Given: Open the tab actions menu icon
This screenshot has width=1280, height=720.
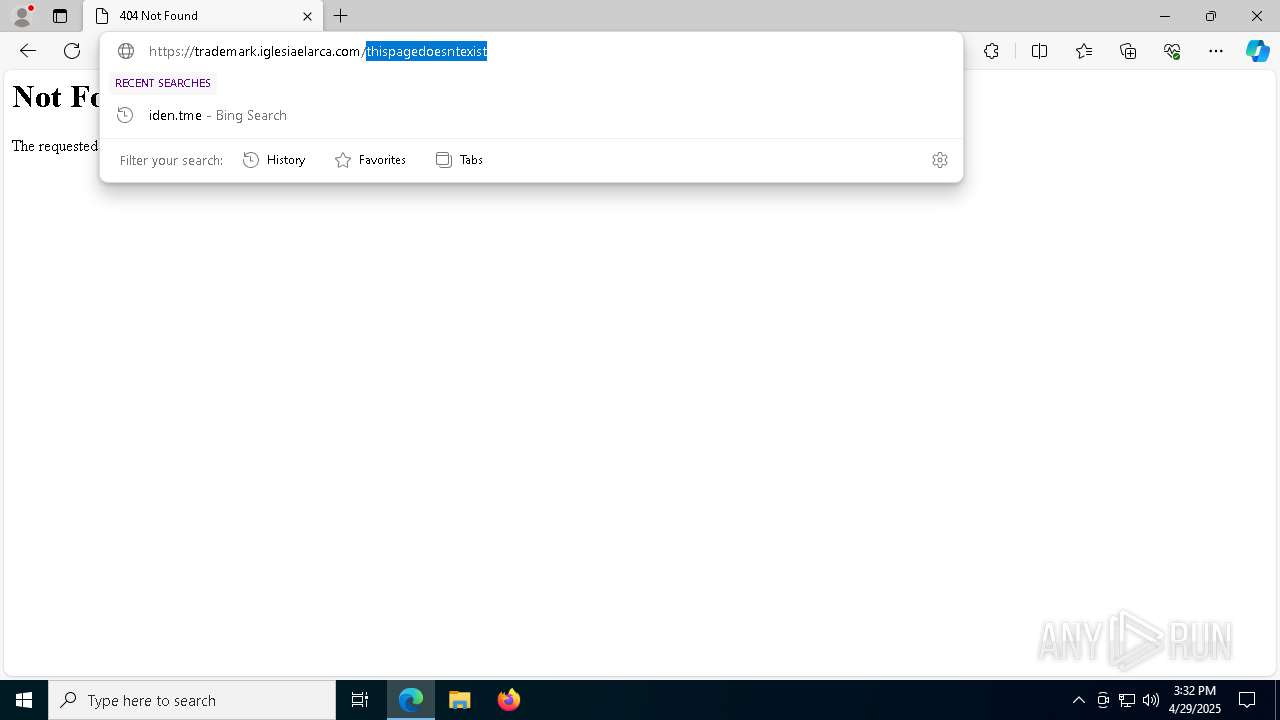Looking at the screenshot, I should 60,16.
